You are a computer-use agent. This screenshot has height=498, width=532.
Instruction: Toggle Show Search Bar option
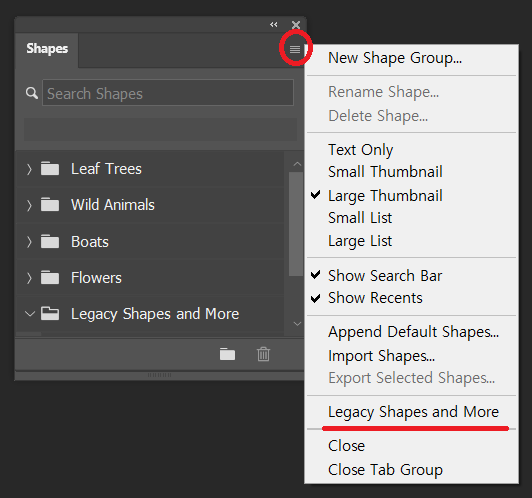[385, 276]
